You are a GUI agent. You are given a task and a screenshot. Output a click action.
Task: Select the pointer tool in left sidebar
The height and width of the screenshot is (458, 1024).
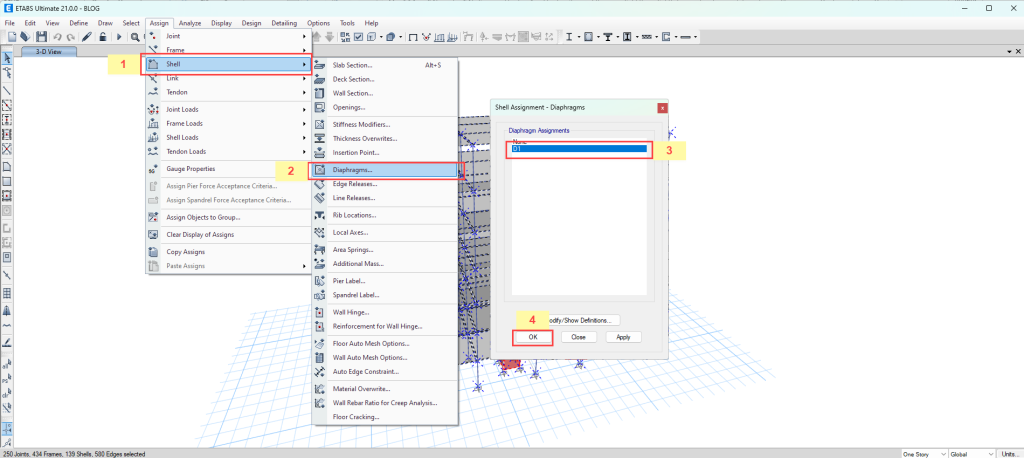7,58
